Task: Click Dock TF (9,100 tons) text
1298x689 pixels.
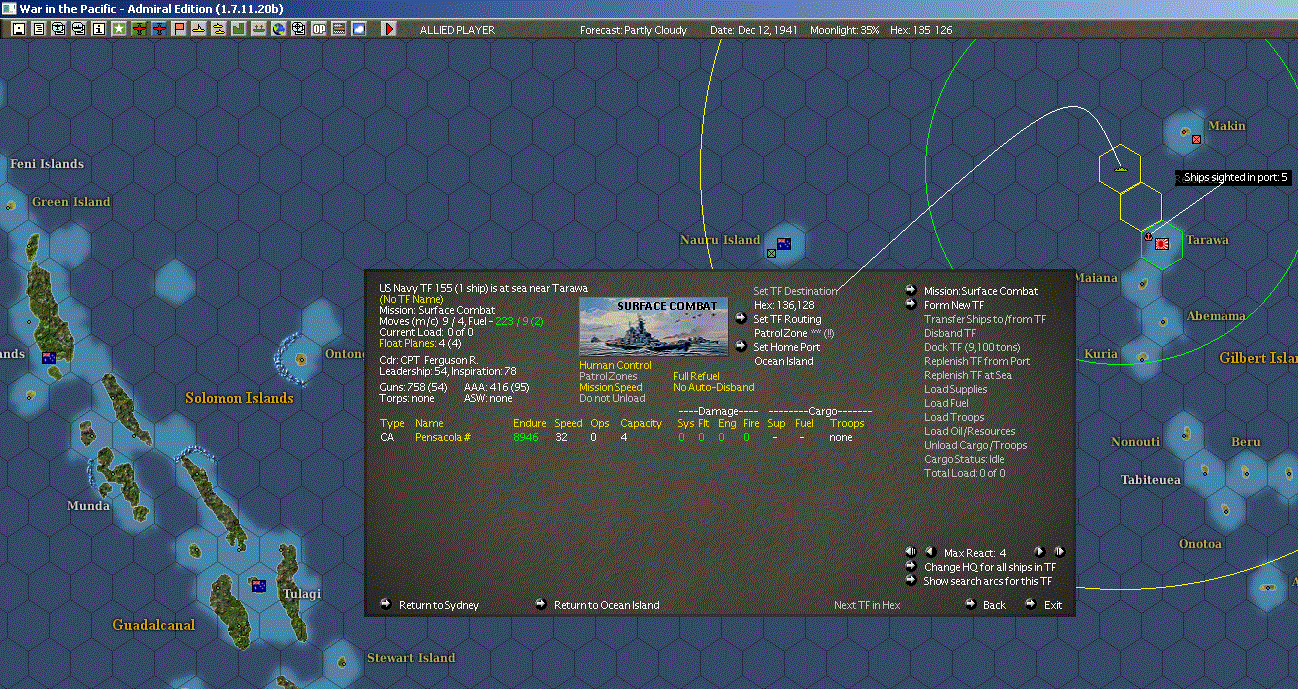Action: (x=972, y=347)
